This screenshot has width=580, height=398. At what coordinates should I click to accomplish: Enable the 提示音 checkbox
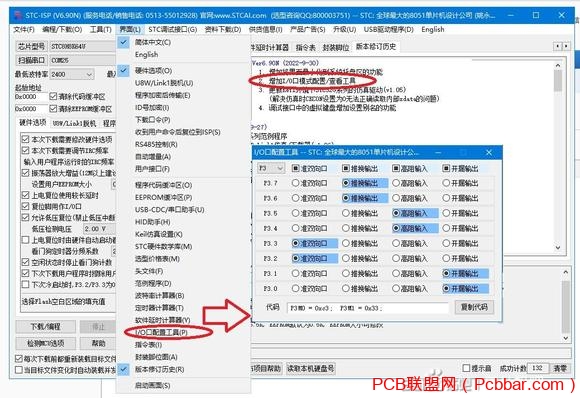(466, 368)
